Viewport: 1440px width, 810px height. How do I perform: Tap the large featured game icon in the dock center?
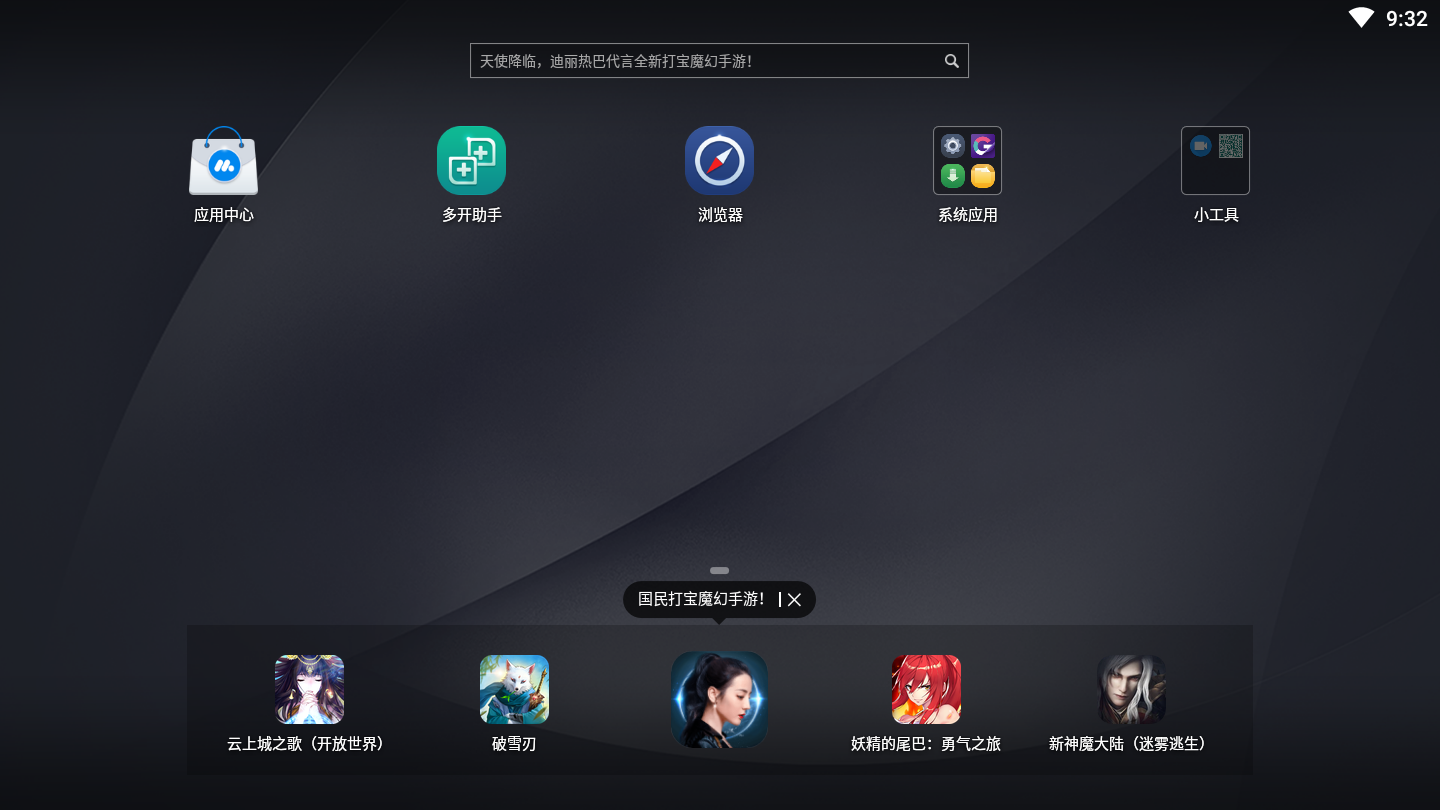[x=719, y=699]
